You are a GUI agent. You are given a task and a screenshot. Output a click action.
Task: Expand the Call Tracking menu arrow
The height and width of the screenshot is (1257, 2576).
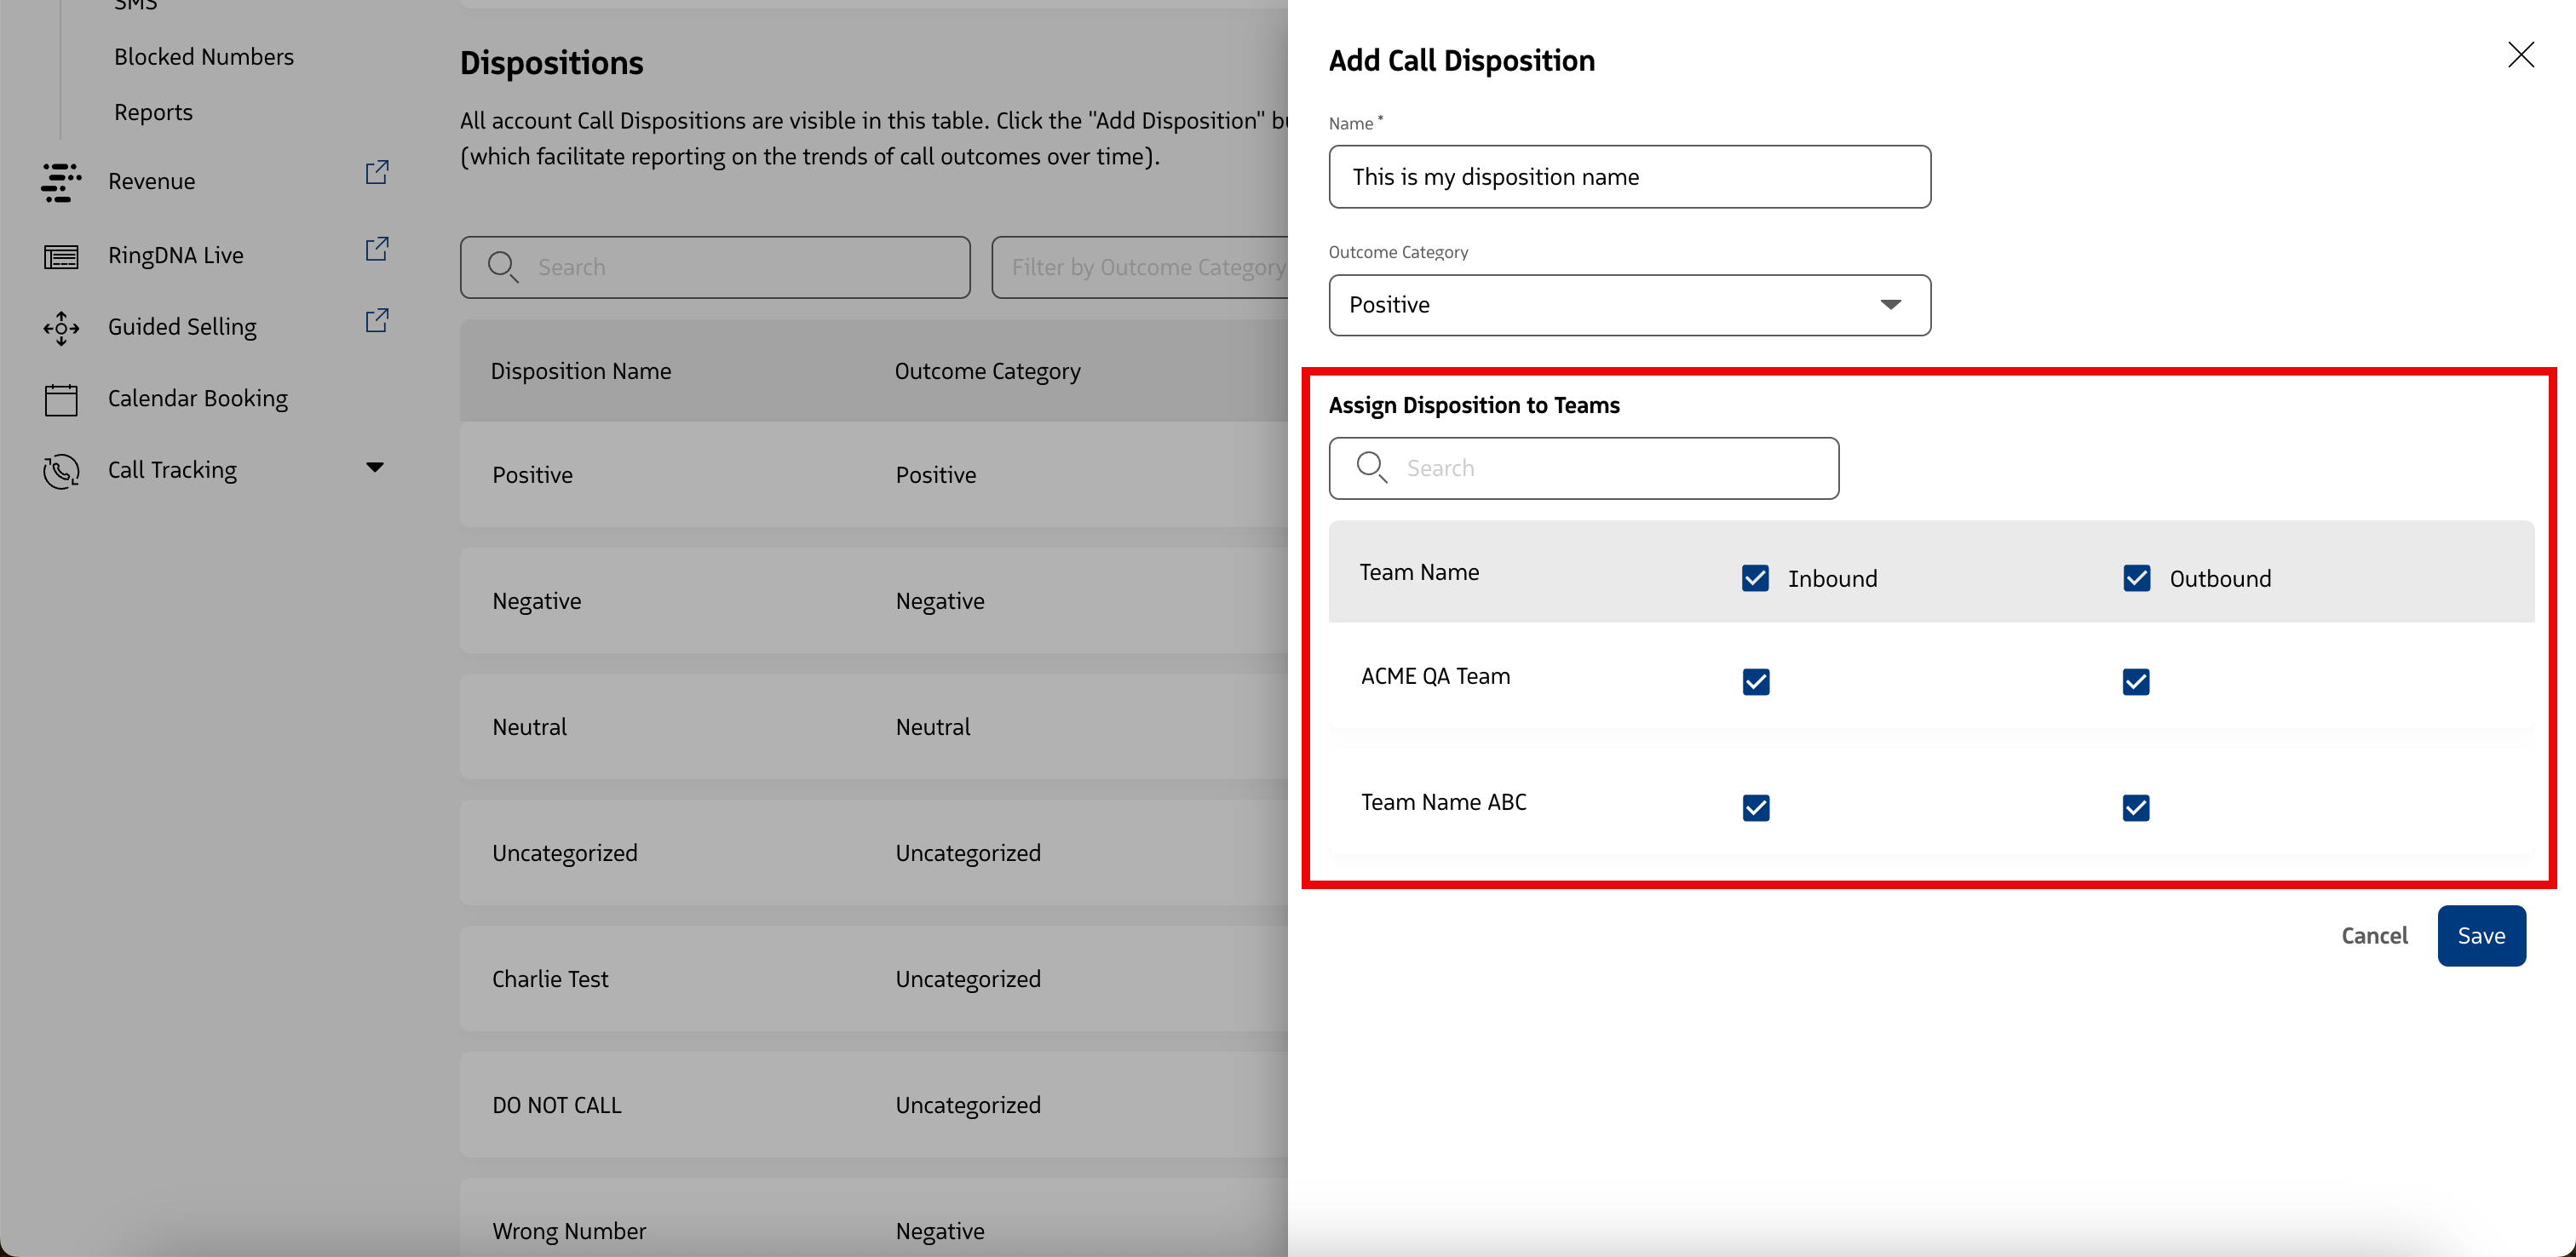[x=375, y=468]
